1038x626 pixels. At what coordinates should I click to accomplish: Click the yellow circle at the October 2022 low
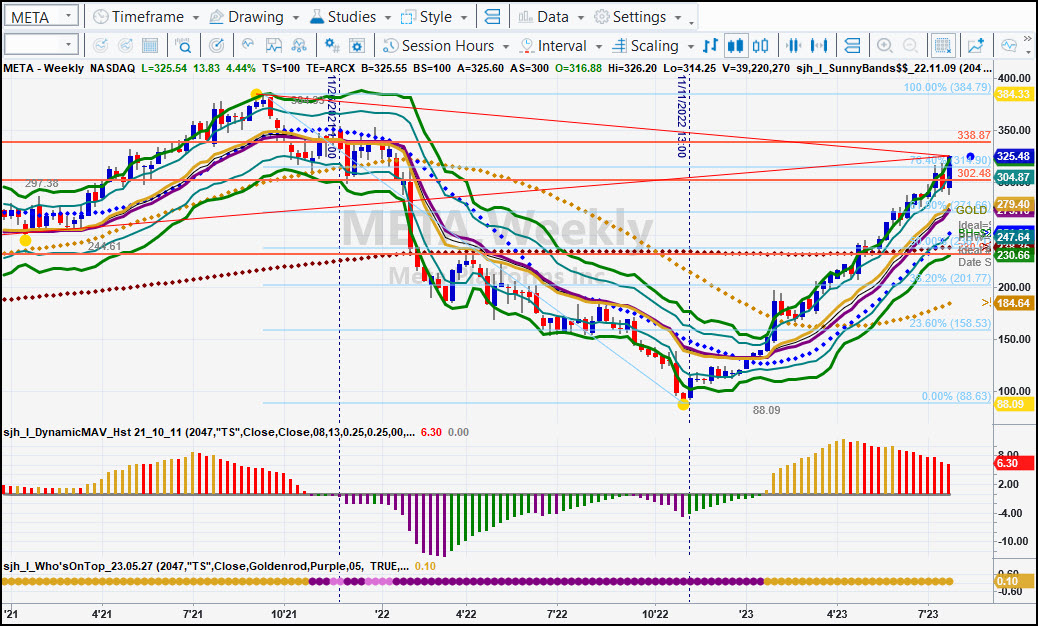pos(683,404)
